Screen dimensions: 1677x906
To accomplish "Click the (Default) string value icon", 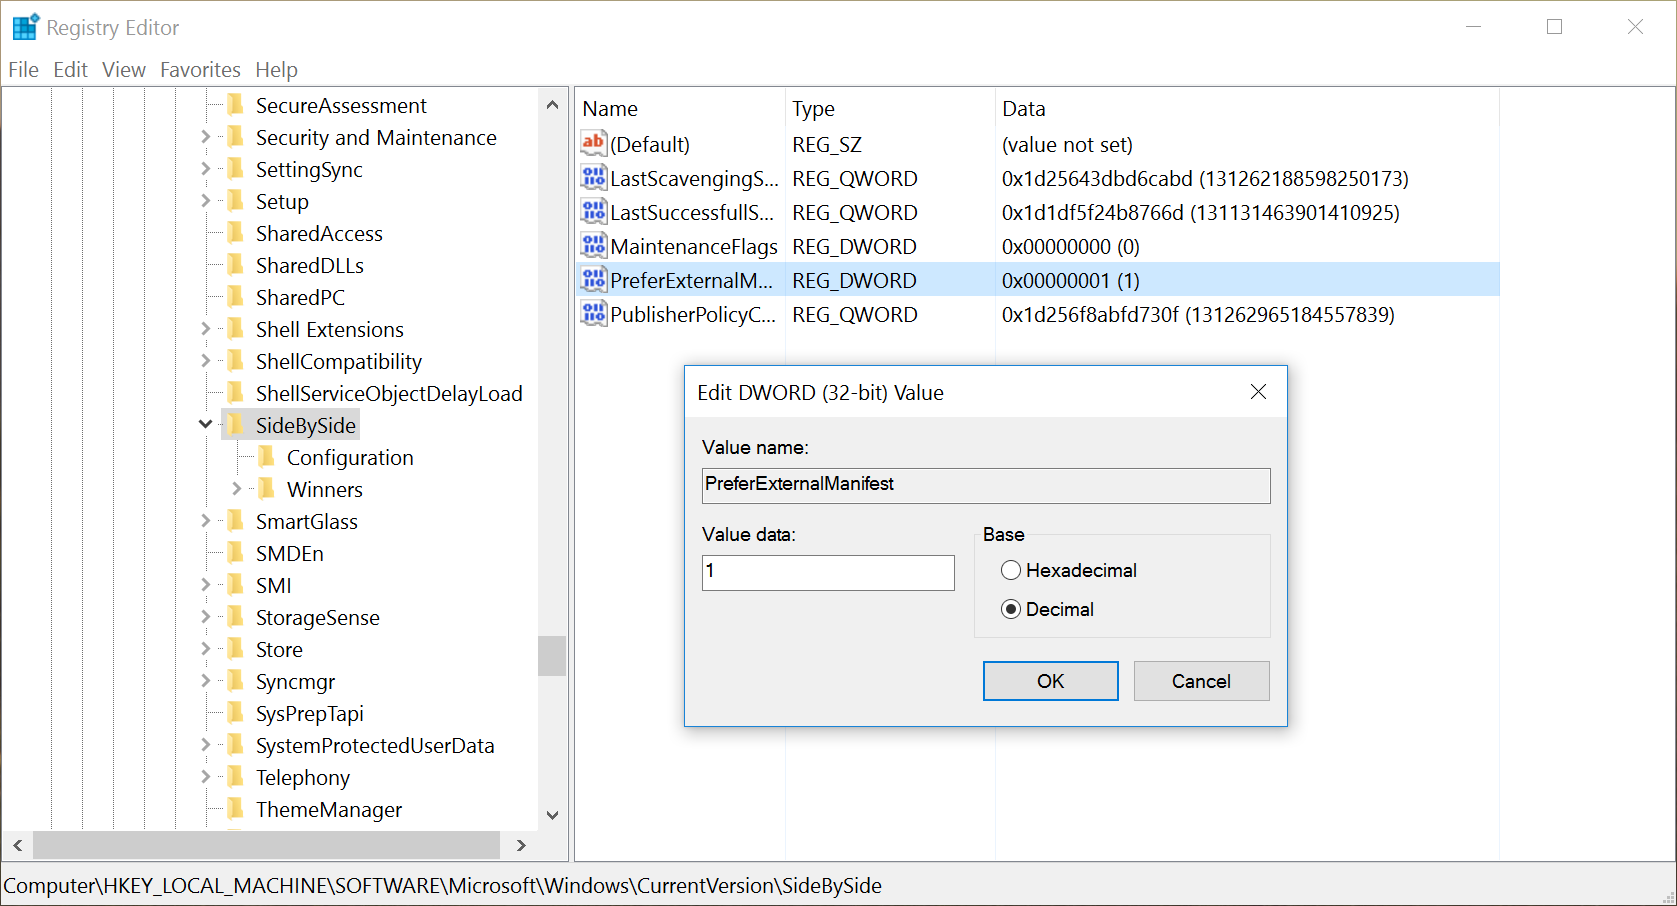I will coord(594,143).
